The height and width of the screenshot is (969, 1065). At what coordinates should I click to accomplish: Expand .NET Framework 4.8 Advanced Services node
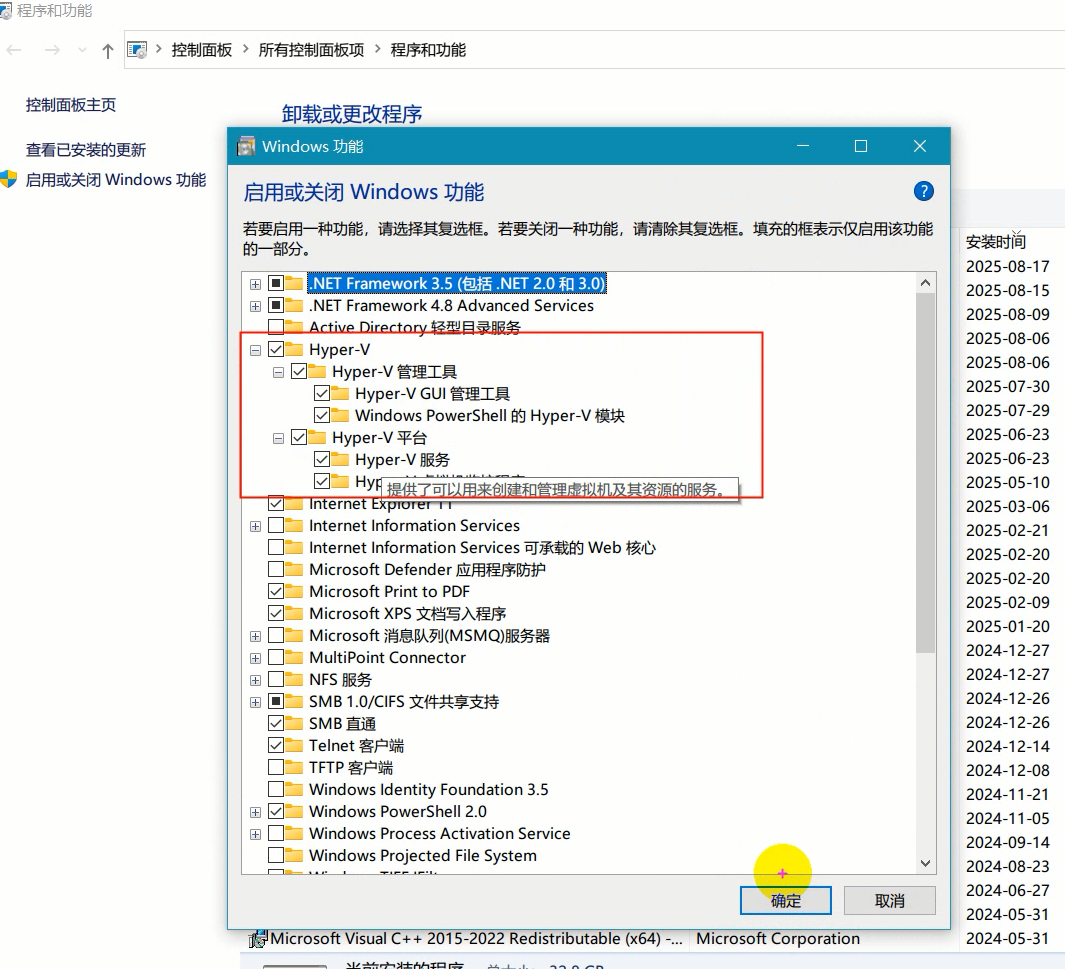[255, 306]
